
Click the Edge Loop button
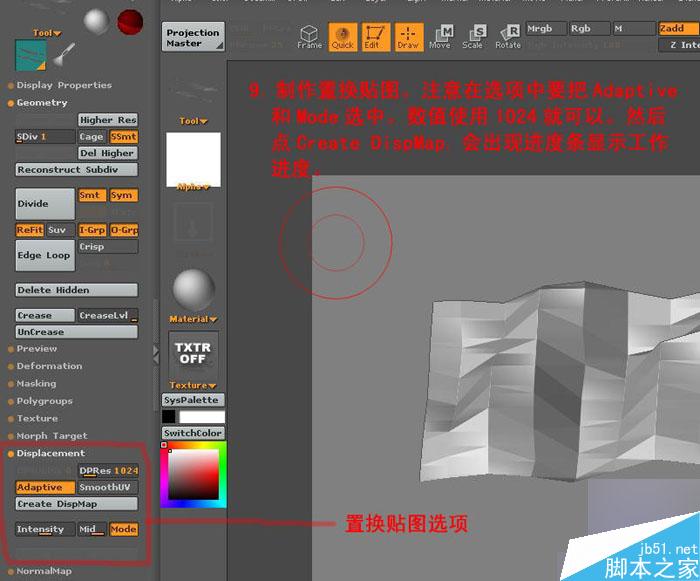(45, 255)
